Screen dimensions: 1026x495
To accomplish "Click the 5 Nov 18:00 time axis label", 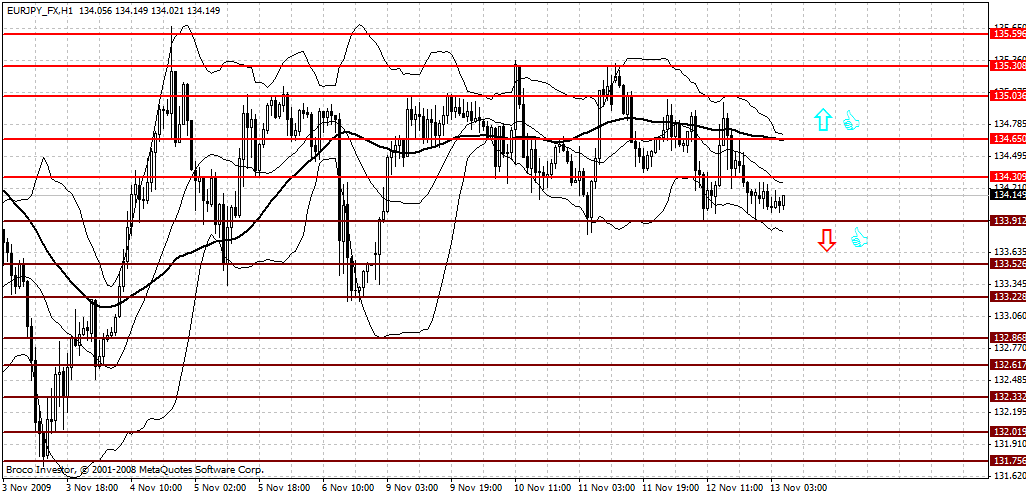I will [x=284, y=488].
